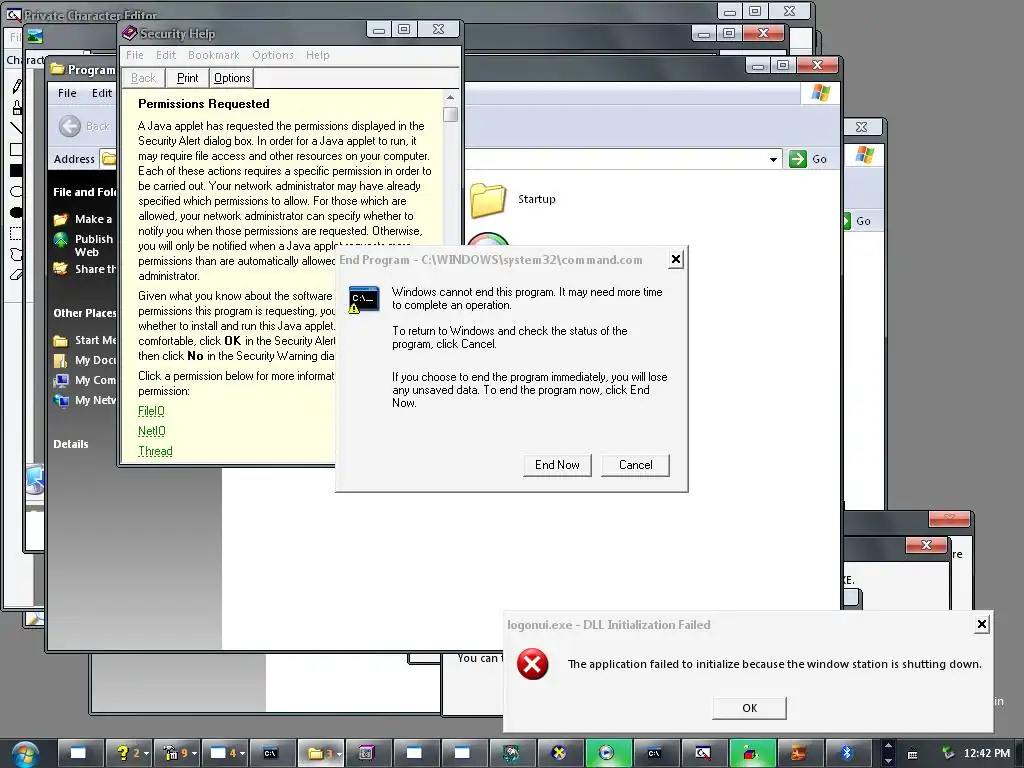
Task: Open the FileIO permission link
Action: click(152, 411)
